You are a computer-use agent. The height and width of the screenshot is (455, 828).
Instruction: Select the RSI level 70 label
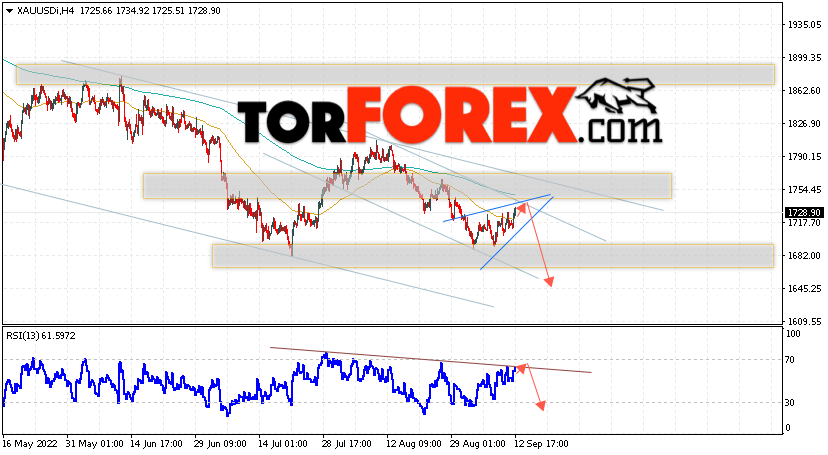pyautogui.click(x=790, y=360)
